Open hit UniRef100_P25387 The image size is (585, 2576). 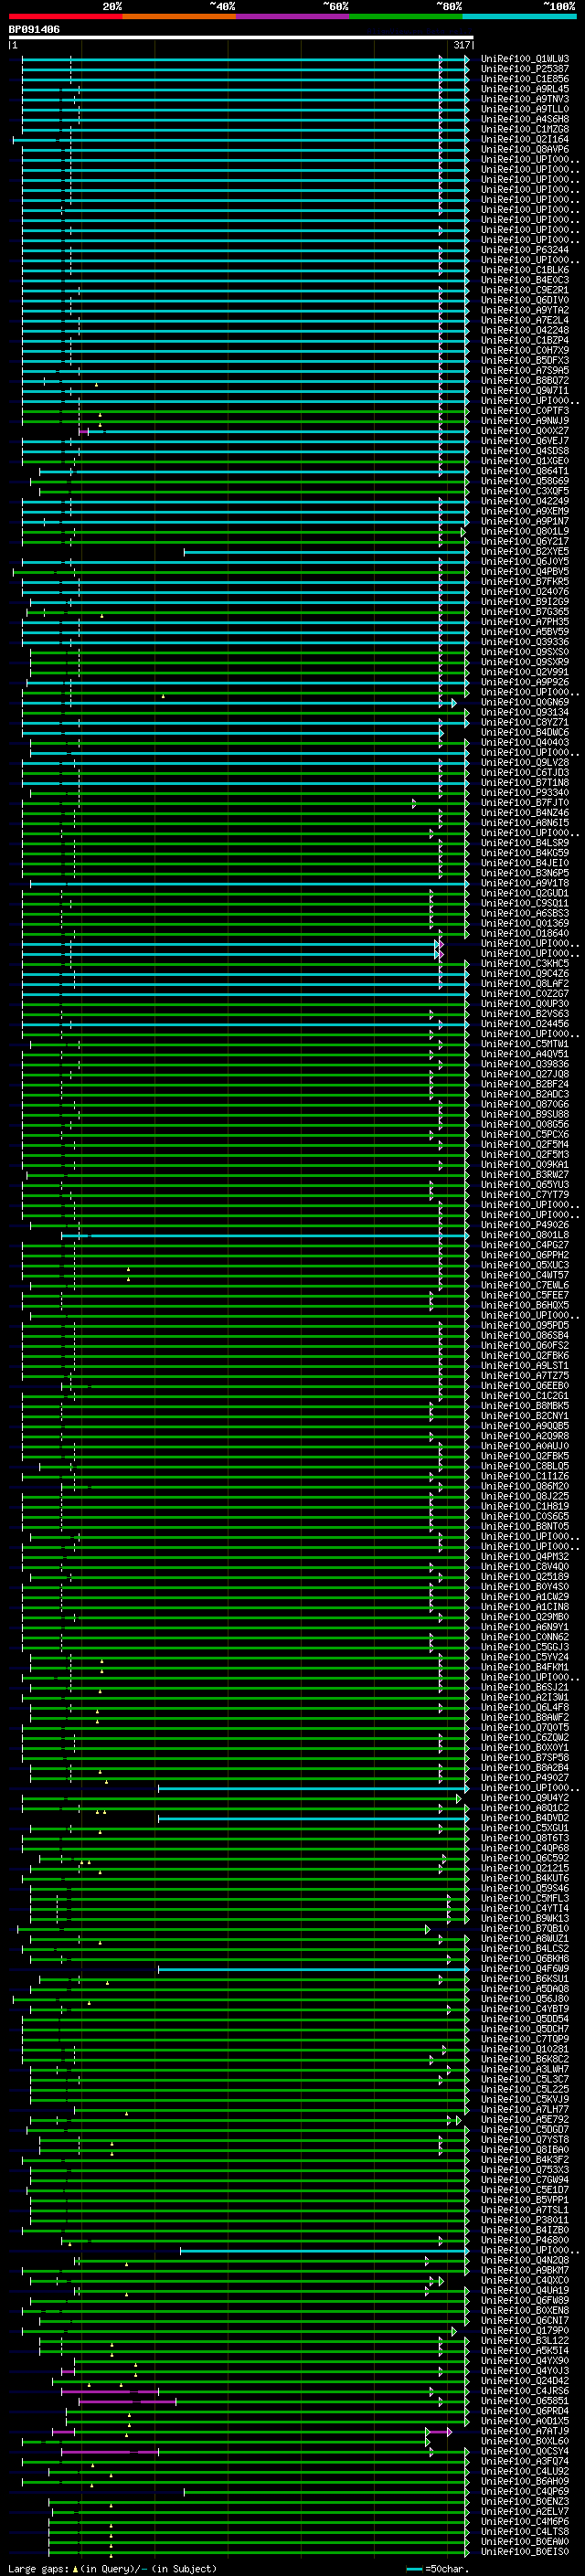coord(525,69)
